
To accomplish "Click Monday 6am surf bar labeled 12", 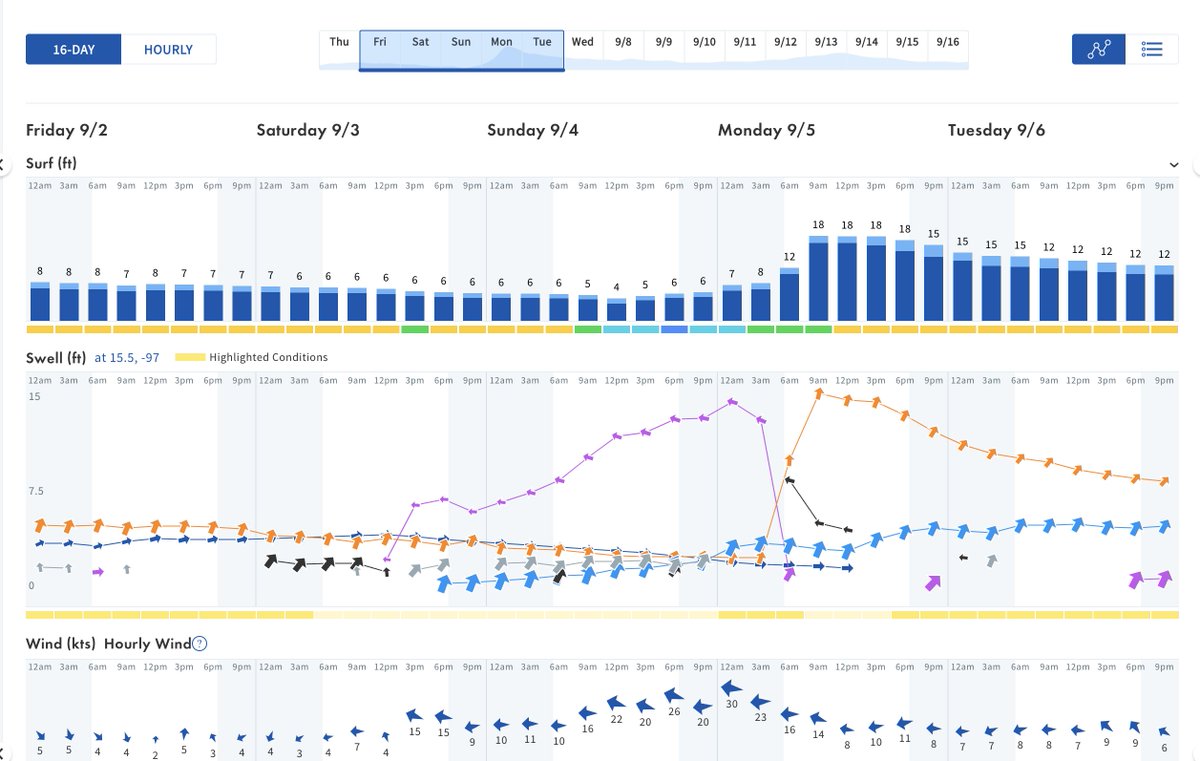I will coord(789,294).
